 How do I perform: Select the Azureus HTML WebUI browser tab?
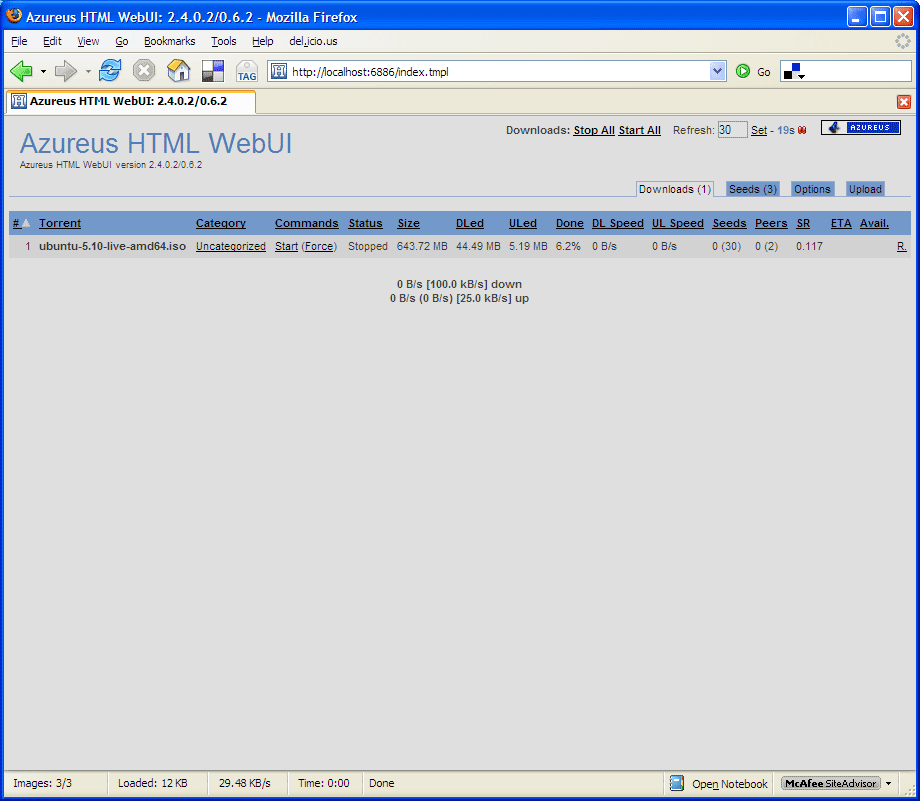tap(131, 101)
